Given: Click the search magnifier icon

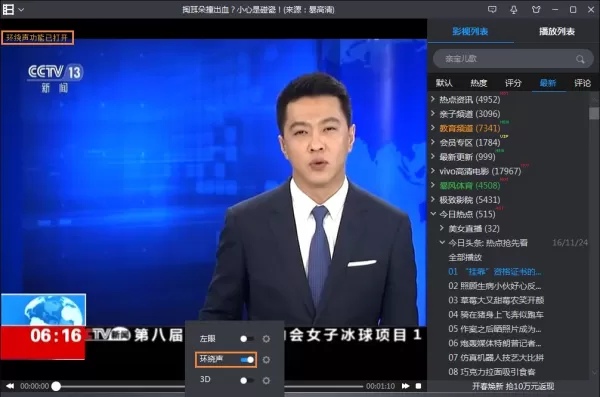Looking at the screenshot, I should [580, 59].
